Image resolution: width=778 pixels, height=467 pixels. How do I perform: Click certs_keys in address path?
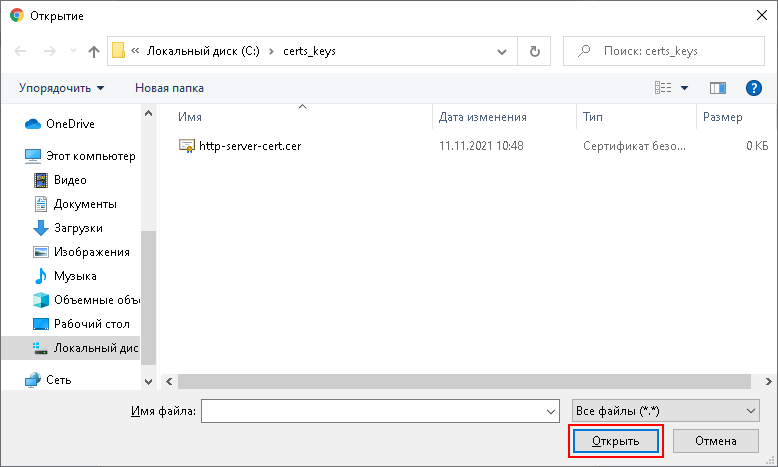point(309,51)
